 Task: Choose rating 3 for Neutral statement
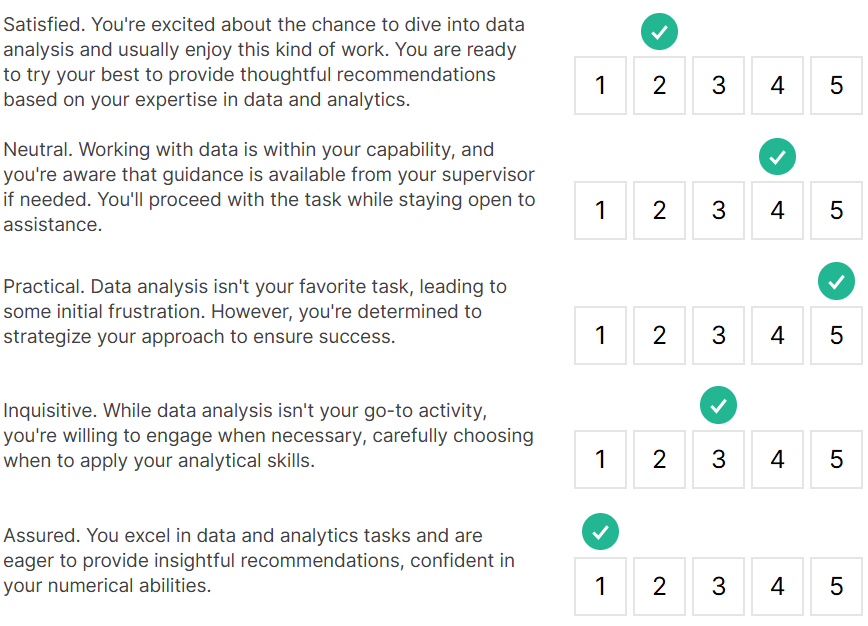(x=718, y=211)
